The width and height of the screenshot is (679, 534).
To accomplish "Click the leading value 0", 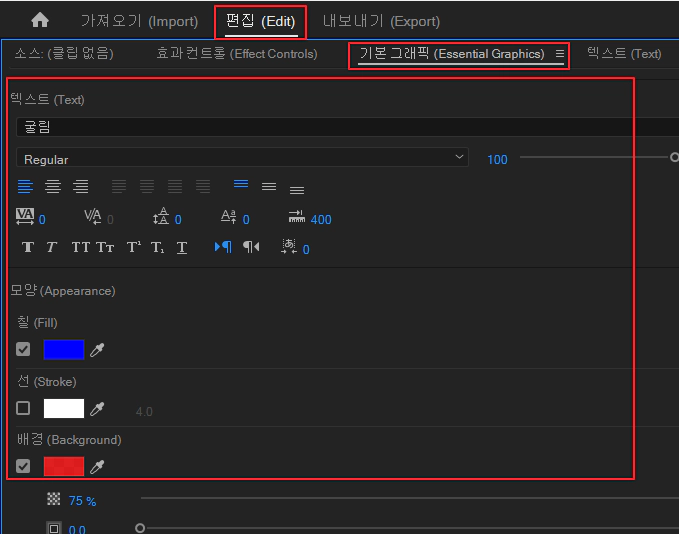I will tap(178, 220).
